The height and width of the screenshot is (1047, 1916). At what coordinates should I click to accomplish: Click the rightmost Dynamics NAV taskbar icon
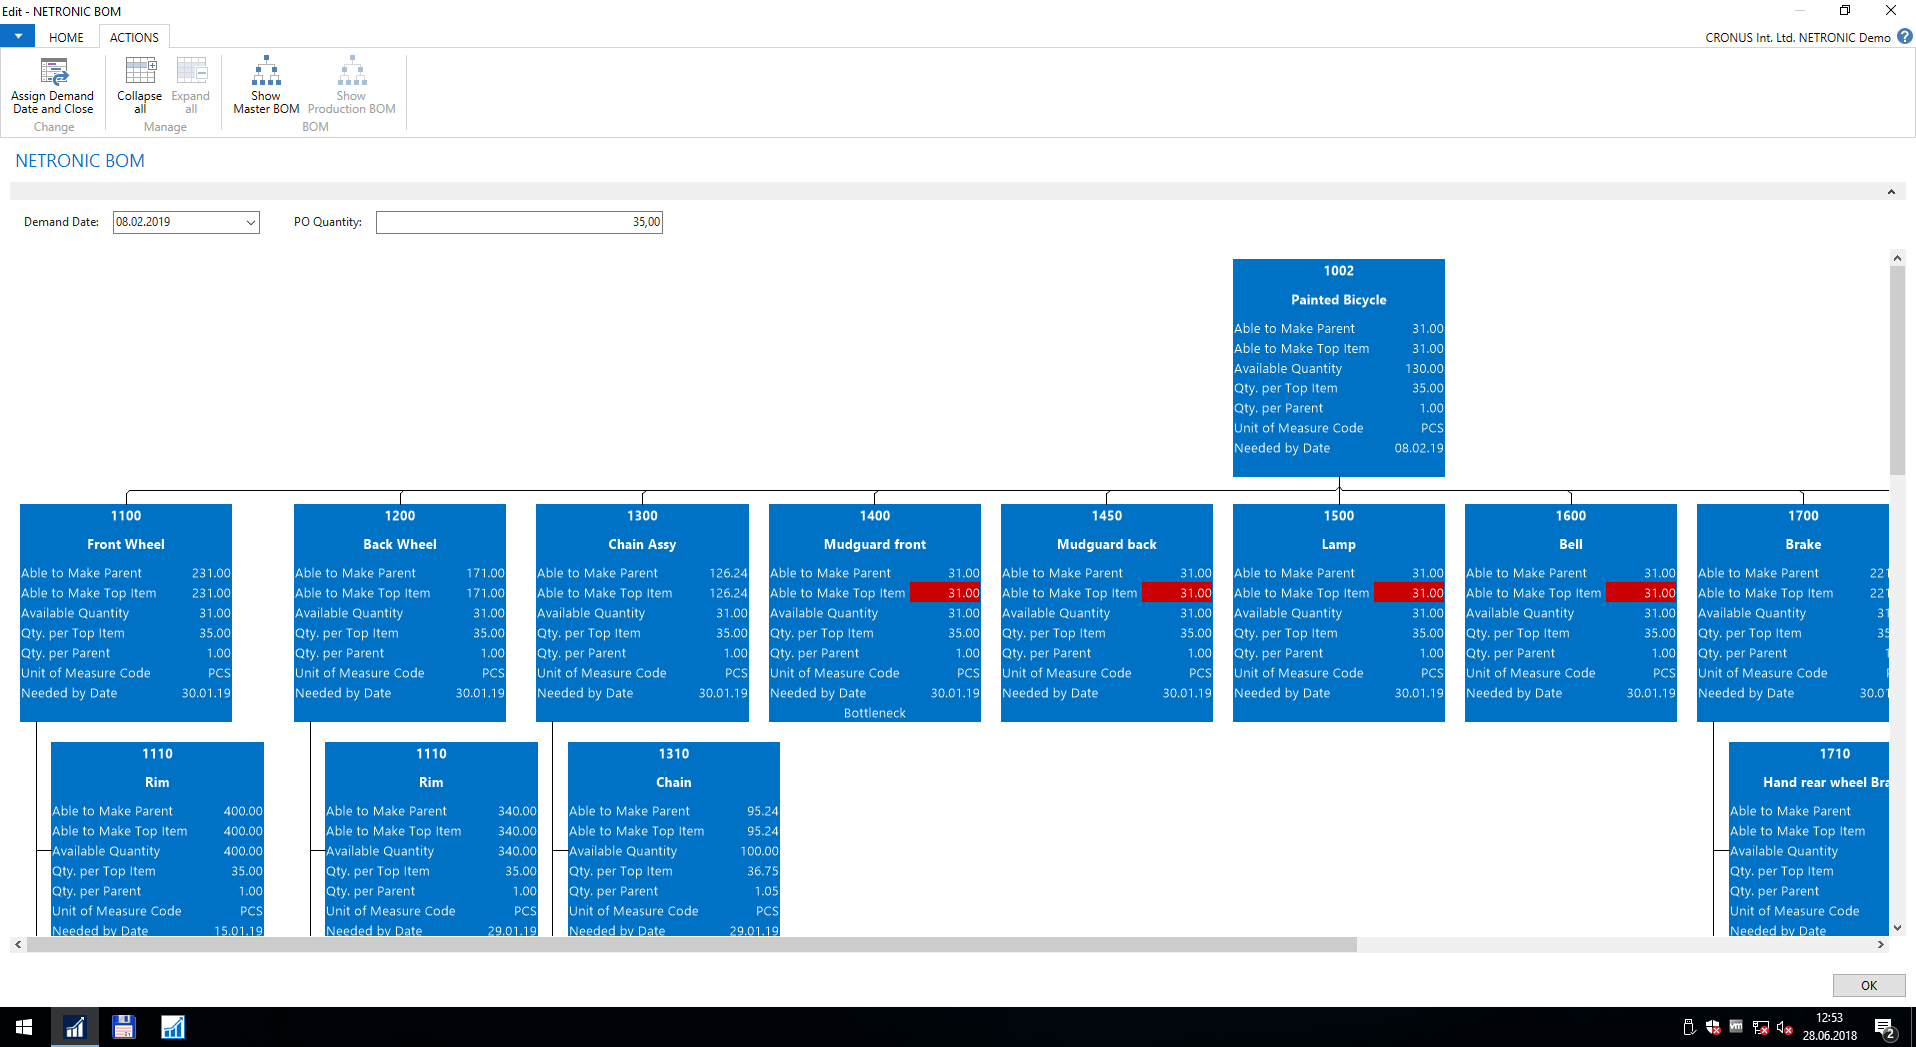pyautogui.click(x=172, y=1027)
